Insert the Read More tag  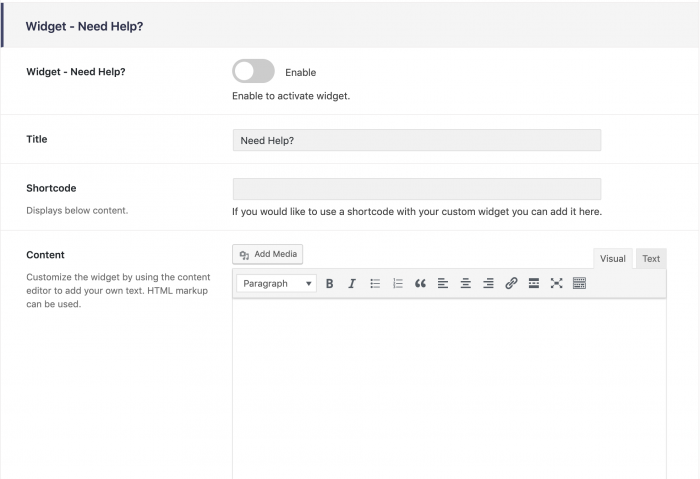pos(534,283)
